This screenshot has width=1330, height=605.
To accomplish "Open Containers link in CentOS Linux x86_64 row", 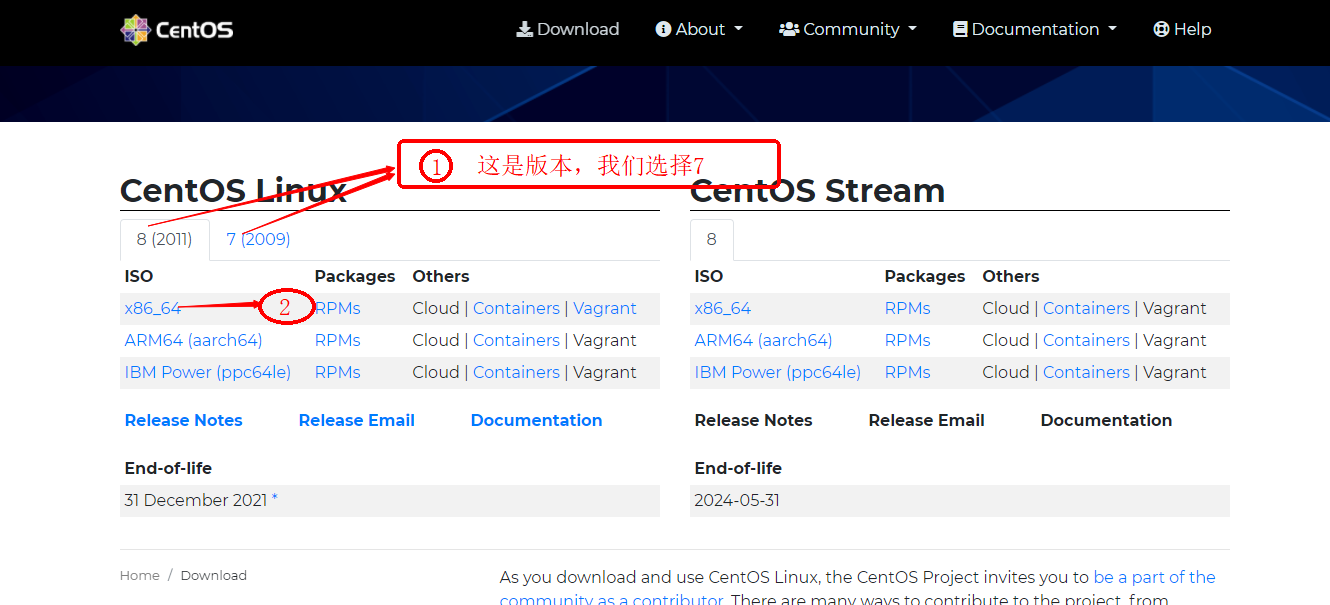I will [516, 308].
